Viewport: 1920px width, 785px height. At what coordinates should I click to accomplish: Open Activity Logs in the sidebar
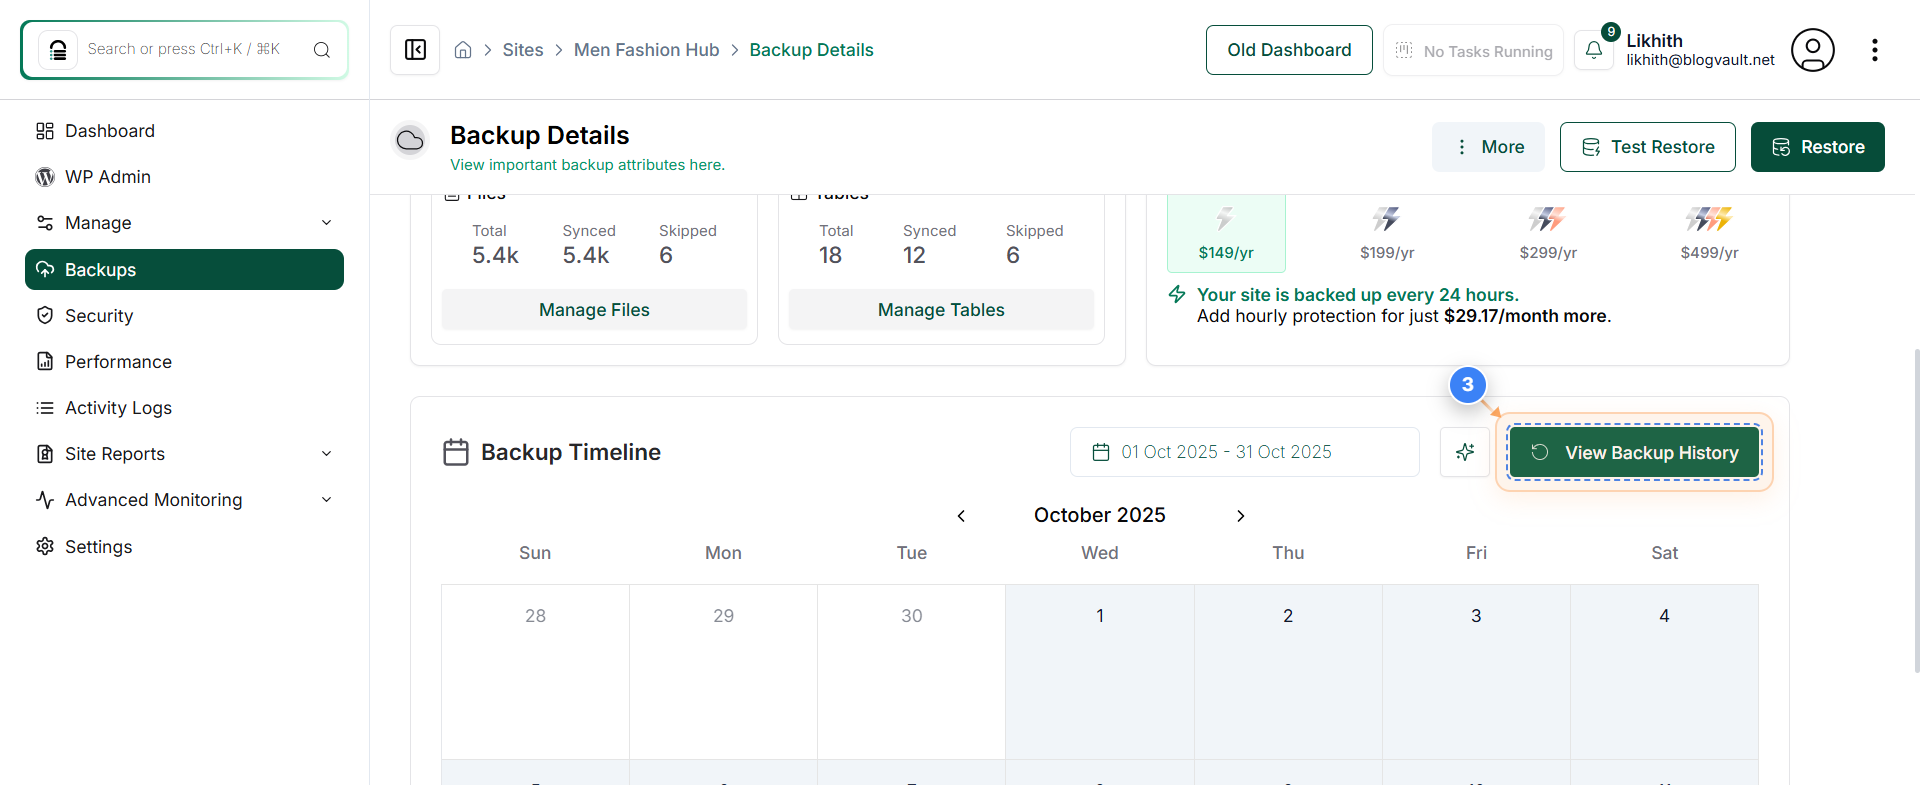184,408
